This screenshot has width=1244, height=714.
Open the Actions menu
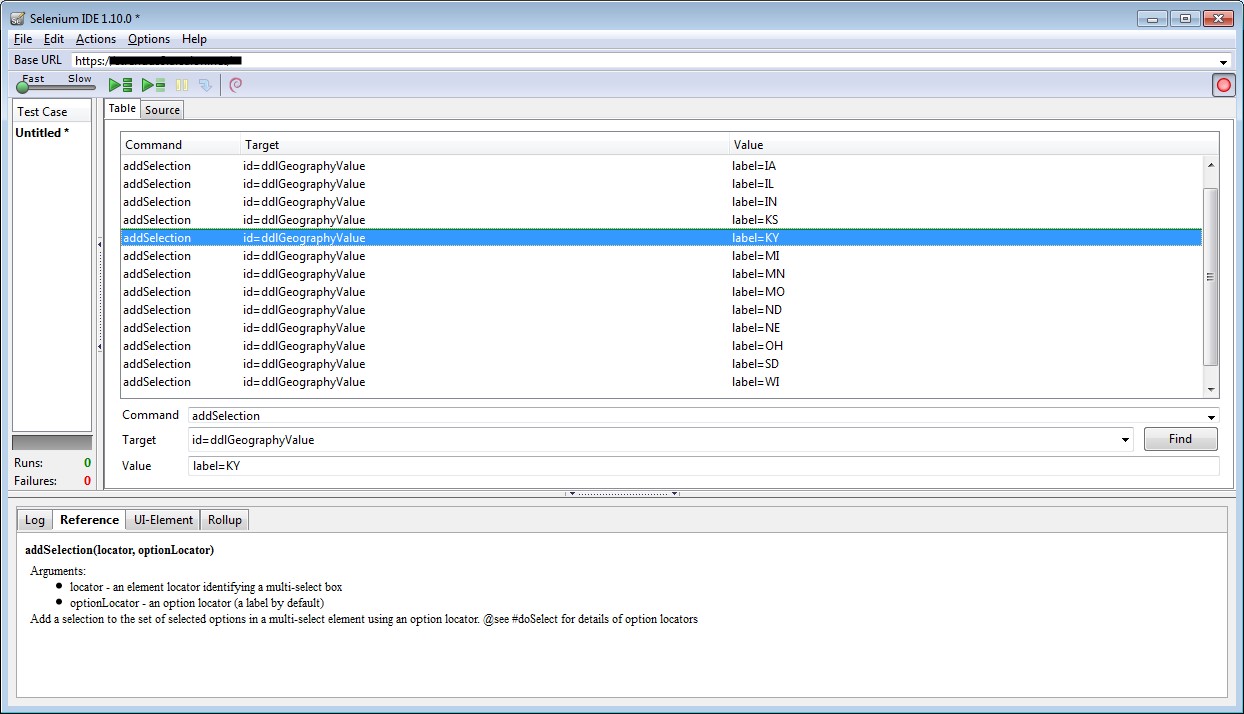pyautogui.click(x=96, y=39)
